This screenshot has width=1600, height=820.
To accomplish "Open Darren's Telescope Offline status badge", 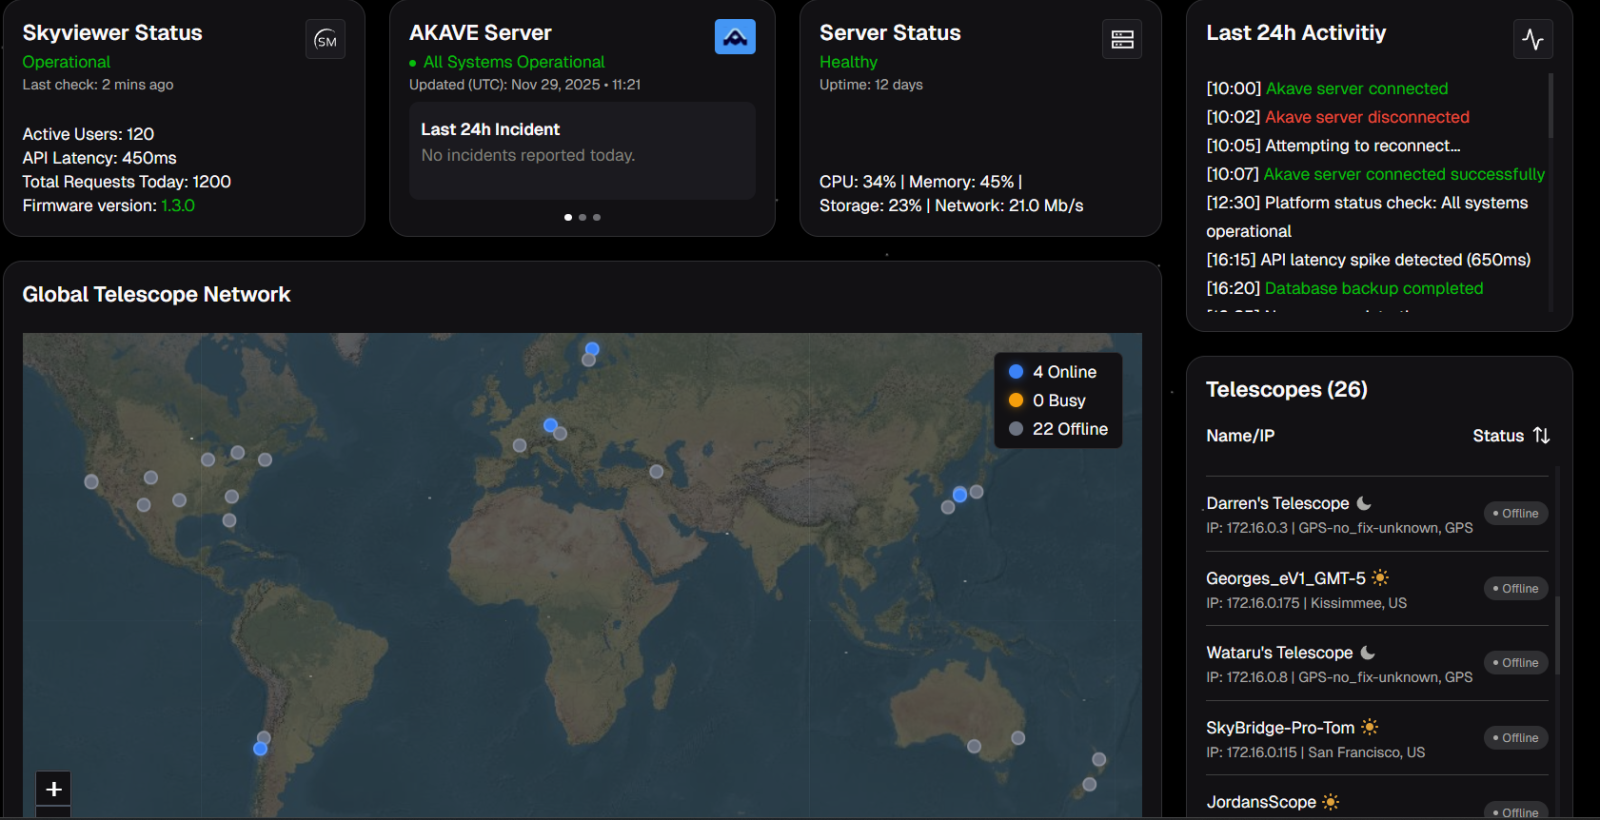I will pos(1515,513).
